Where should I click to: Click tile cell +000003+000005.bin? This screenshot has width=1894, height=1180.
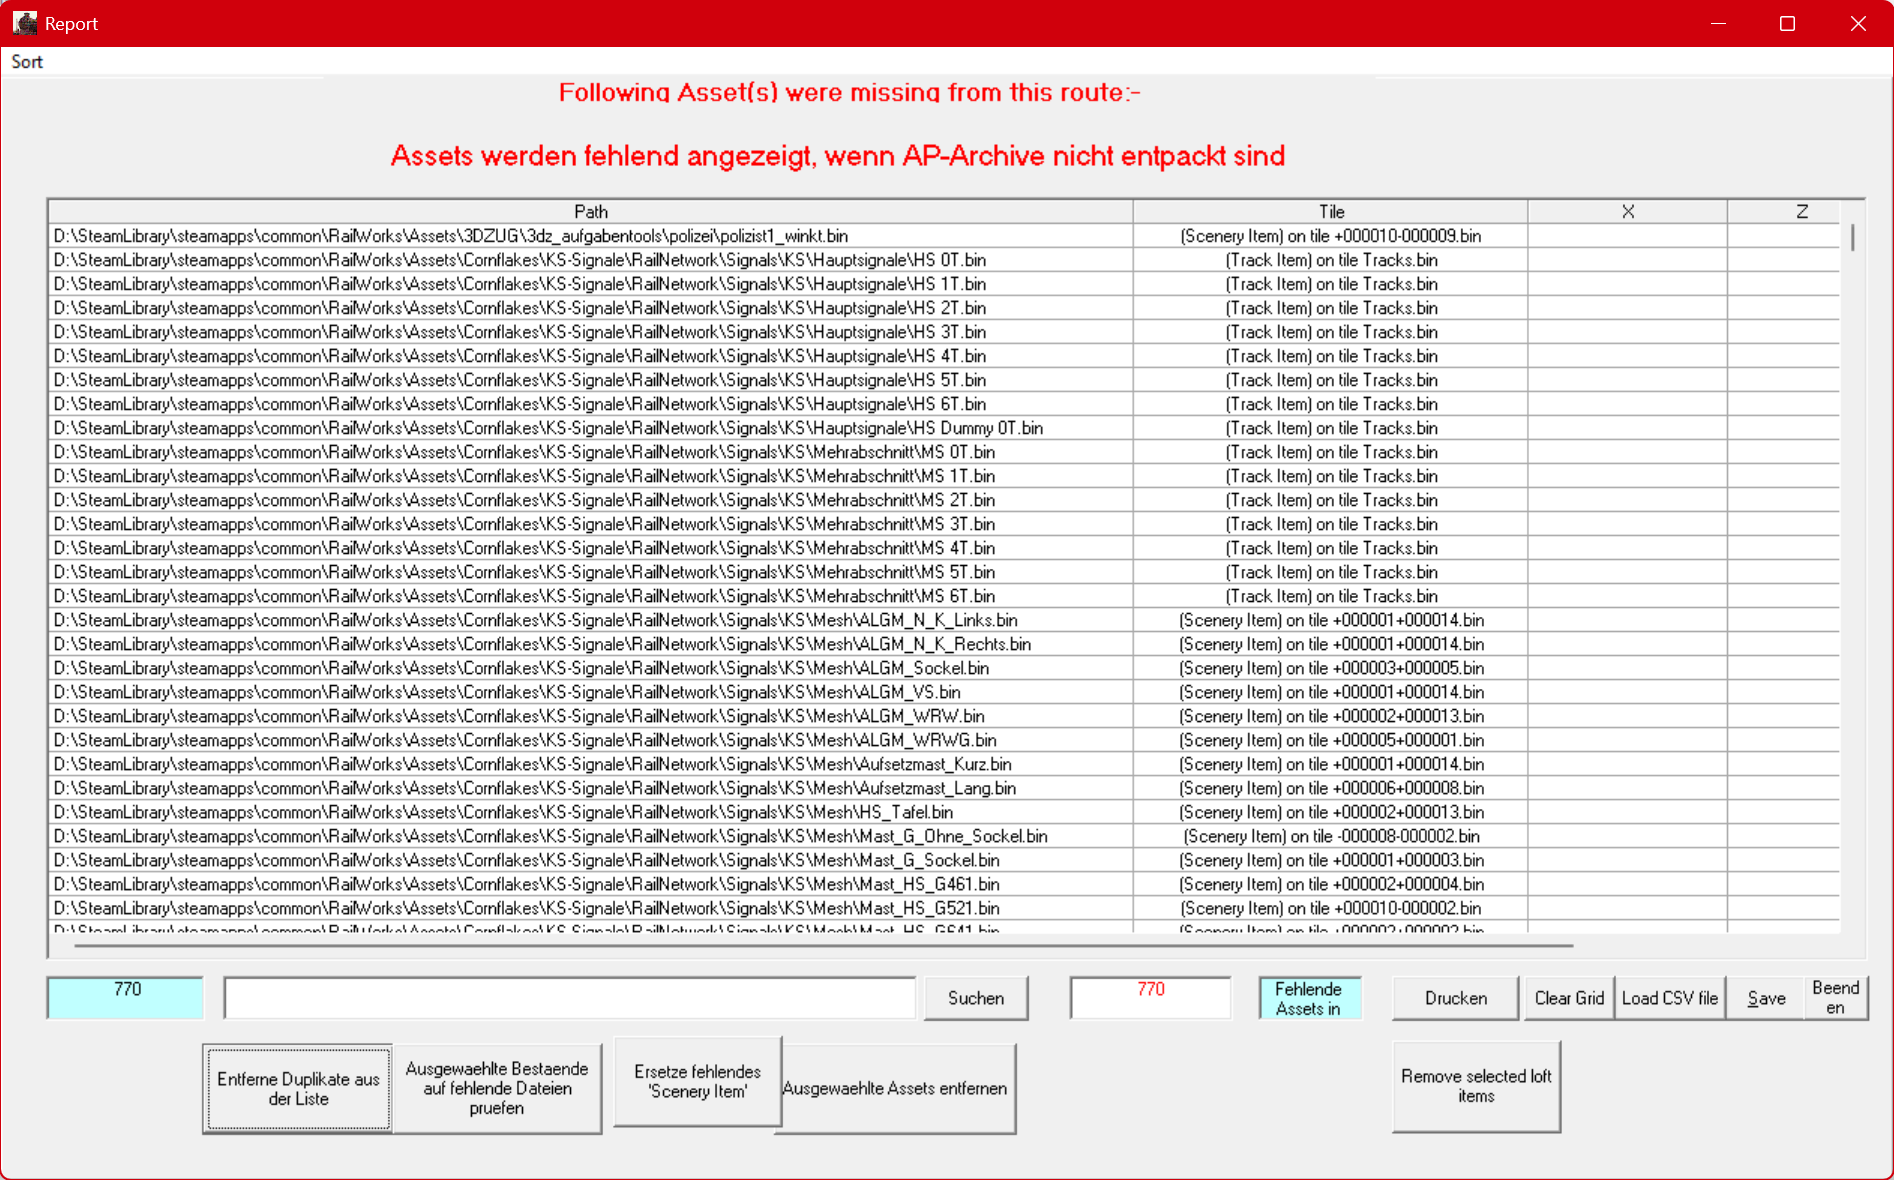point(1331,668)
